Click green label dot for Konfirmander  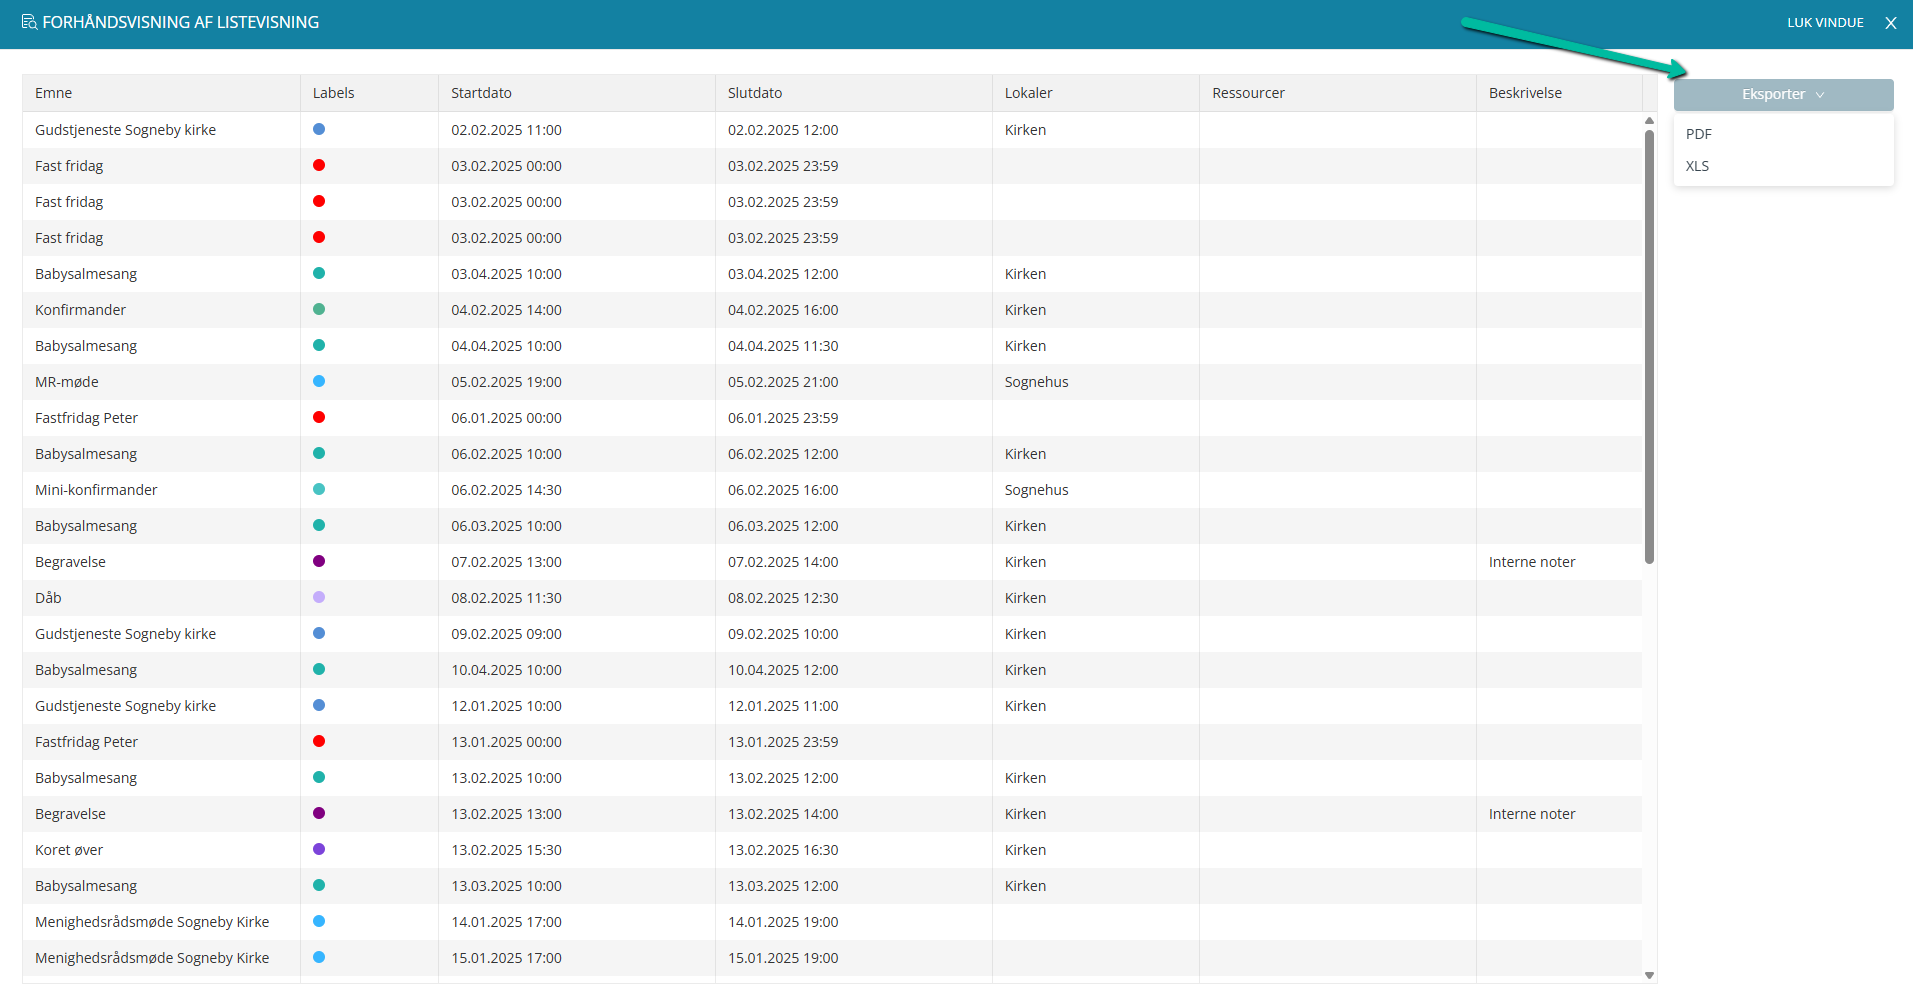(x=319, y=309)
